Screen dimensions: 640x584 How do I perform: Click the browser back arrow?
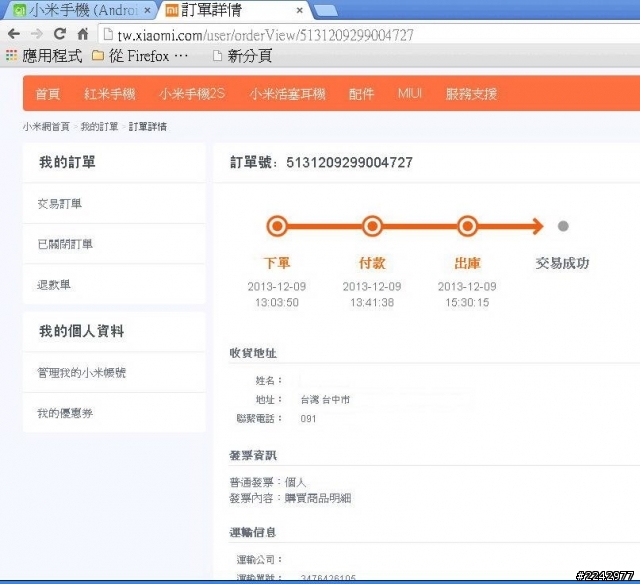point(14,34)
